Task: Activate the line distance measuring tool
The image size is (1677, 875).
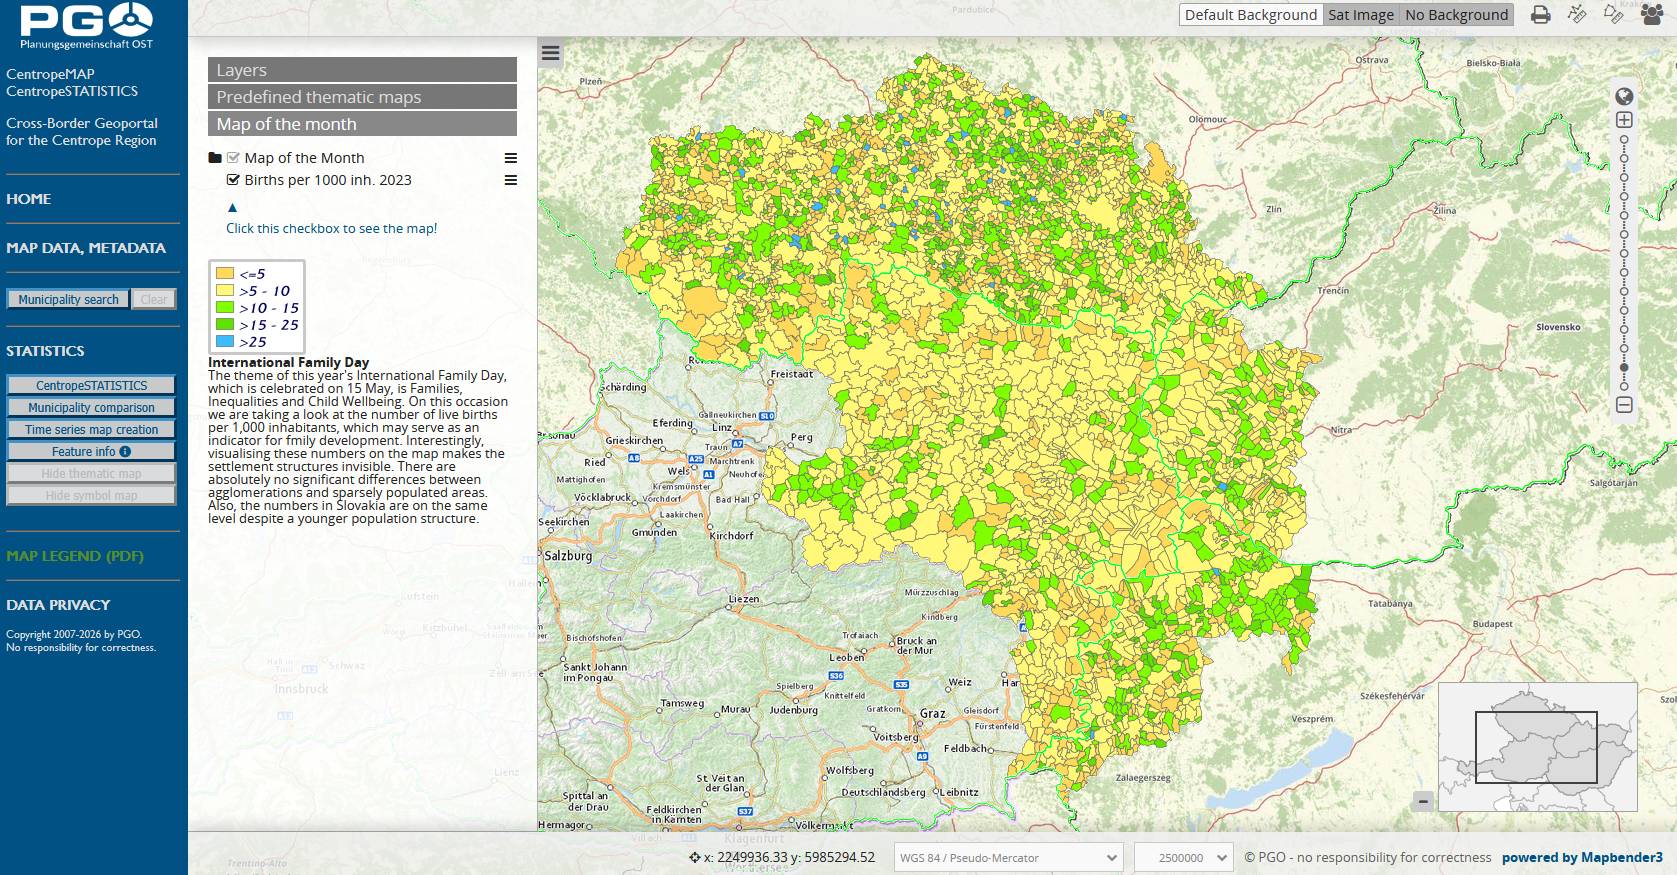Action: pyautogui.click(x=1577, y=14)
